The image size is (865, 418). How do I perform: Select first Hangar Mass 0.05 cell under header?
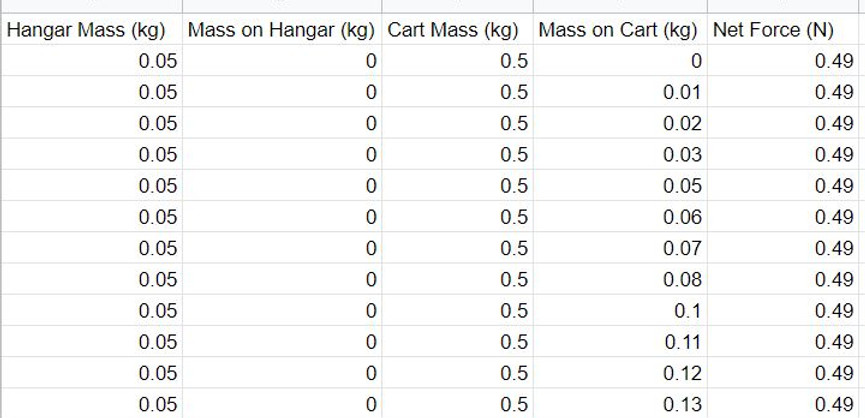92,61
